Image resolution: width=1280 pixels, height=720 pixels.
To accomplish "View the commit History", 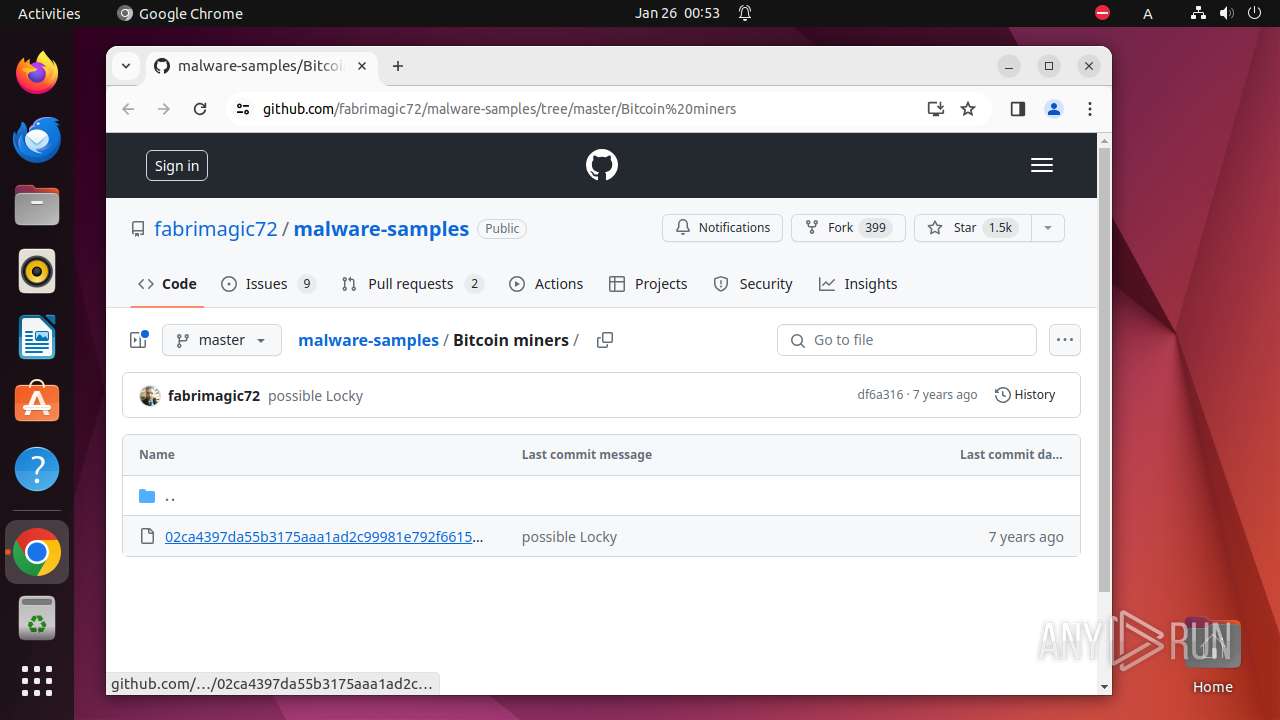I will 1025,395.
